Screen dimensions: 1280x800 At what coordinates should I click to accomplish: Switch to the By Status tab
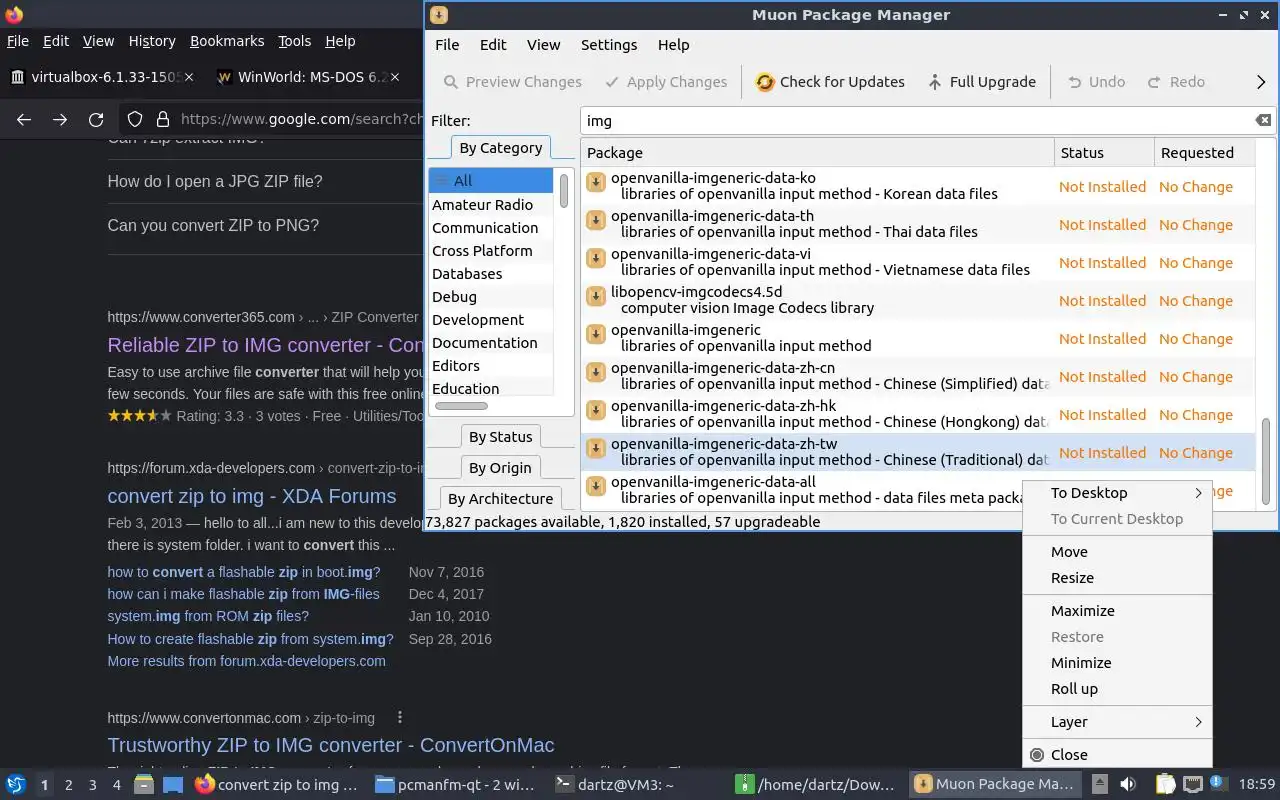tap(500, 437)
